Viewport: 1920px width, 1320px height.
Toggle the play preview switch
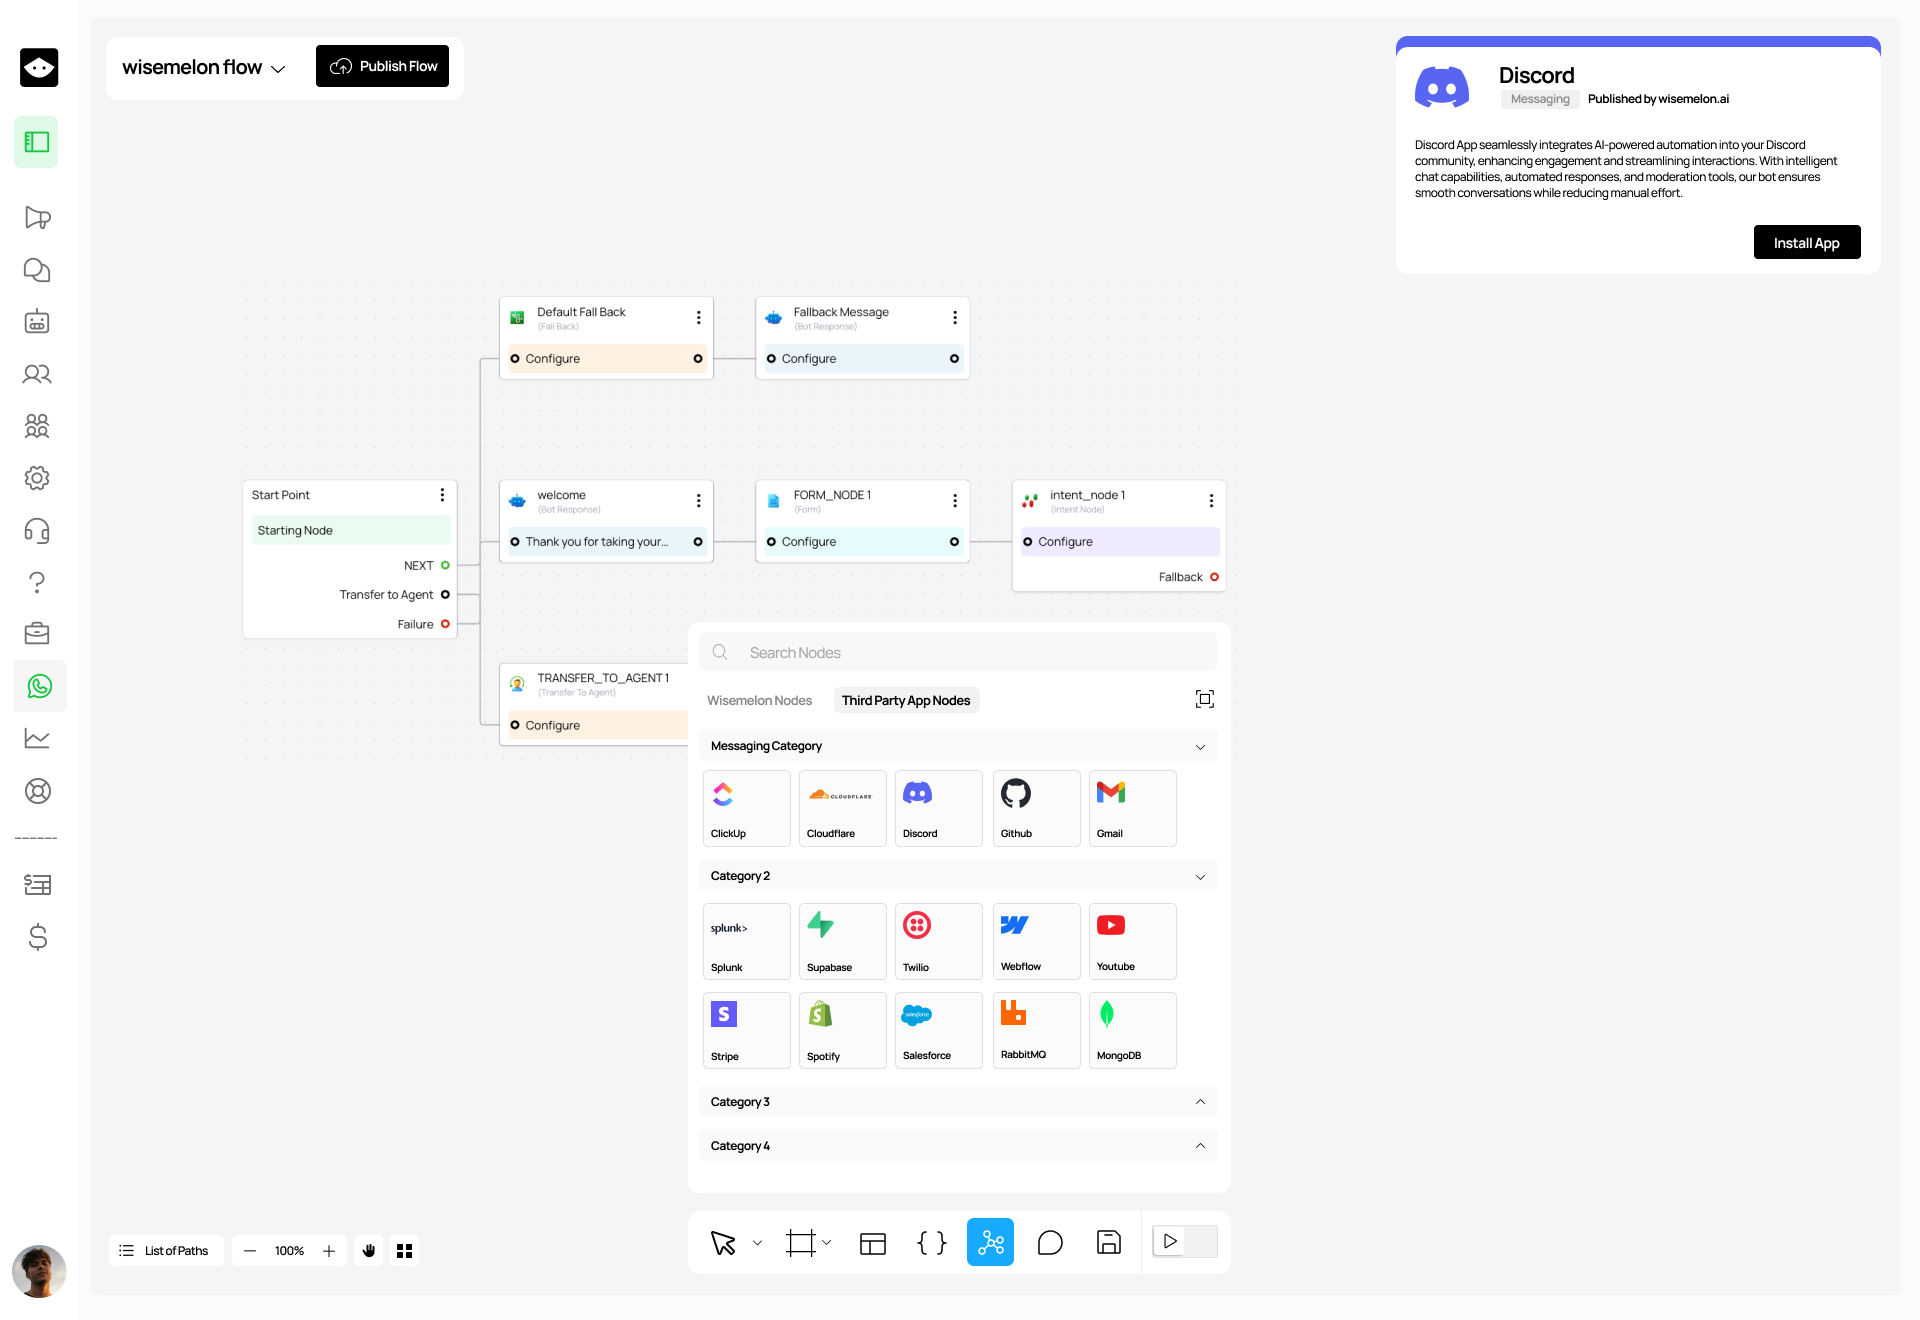tap(1184, 1242)
